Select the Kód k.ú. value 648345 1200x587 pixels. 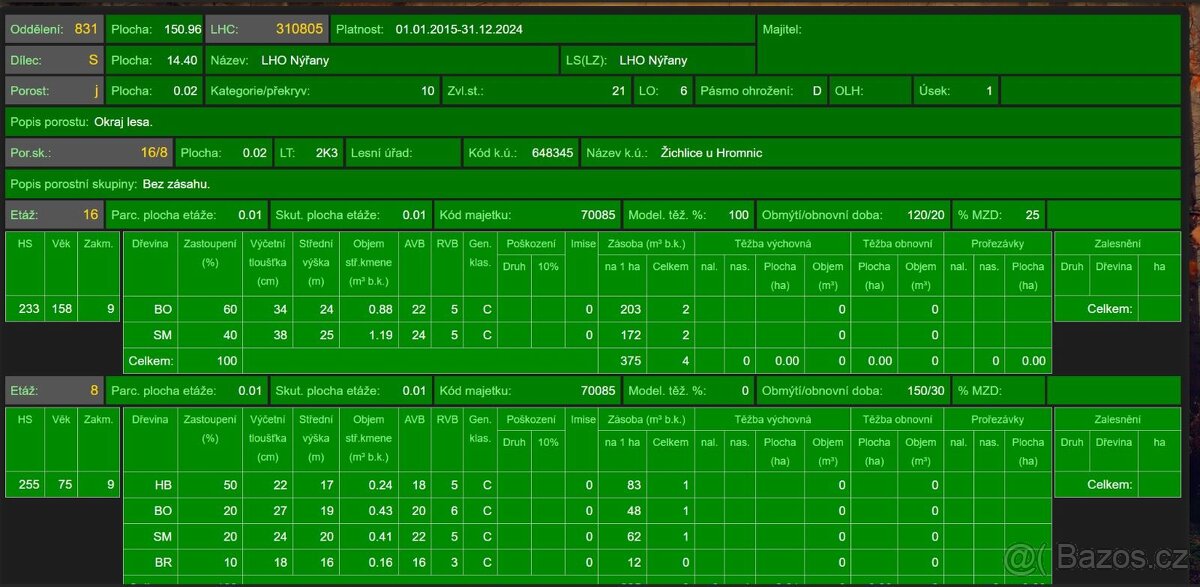pos(519,153)
